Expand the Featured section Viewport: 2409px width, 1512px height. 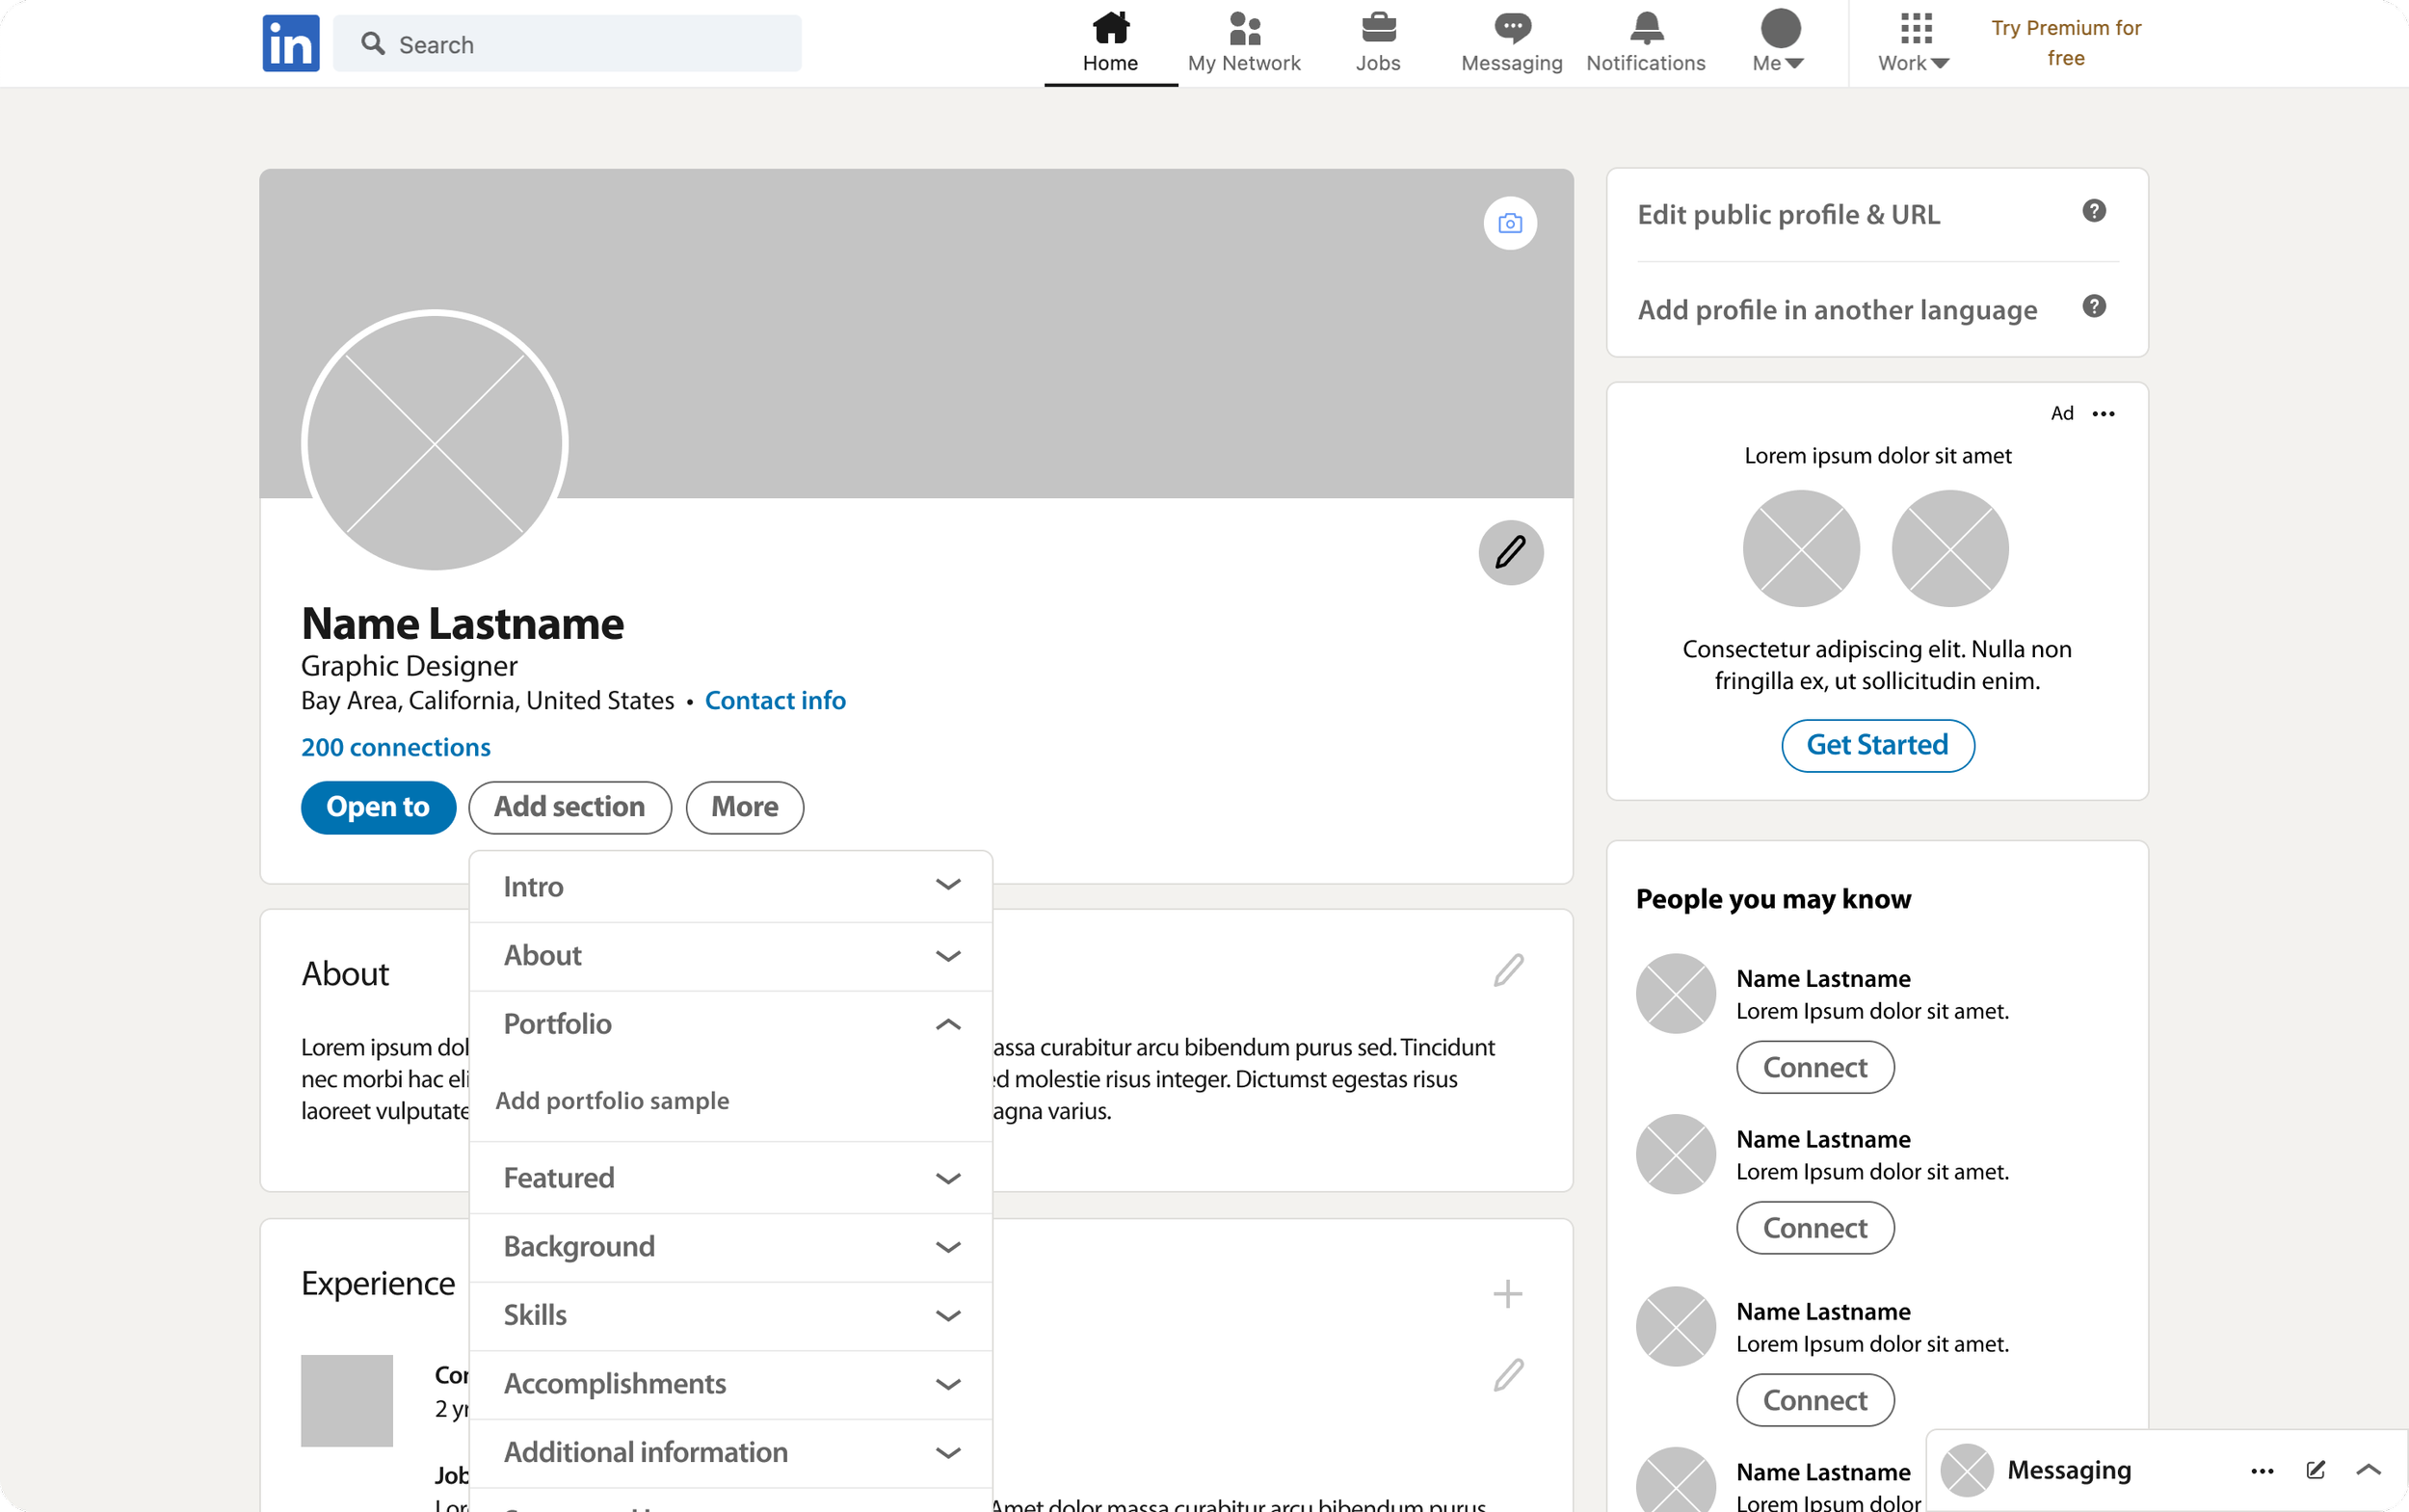(x=947, y=1178)
